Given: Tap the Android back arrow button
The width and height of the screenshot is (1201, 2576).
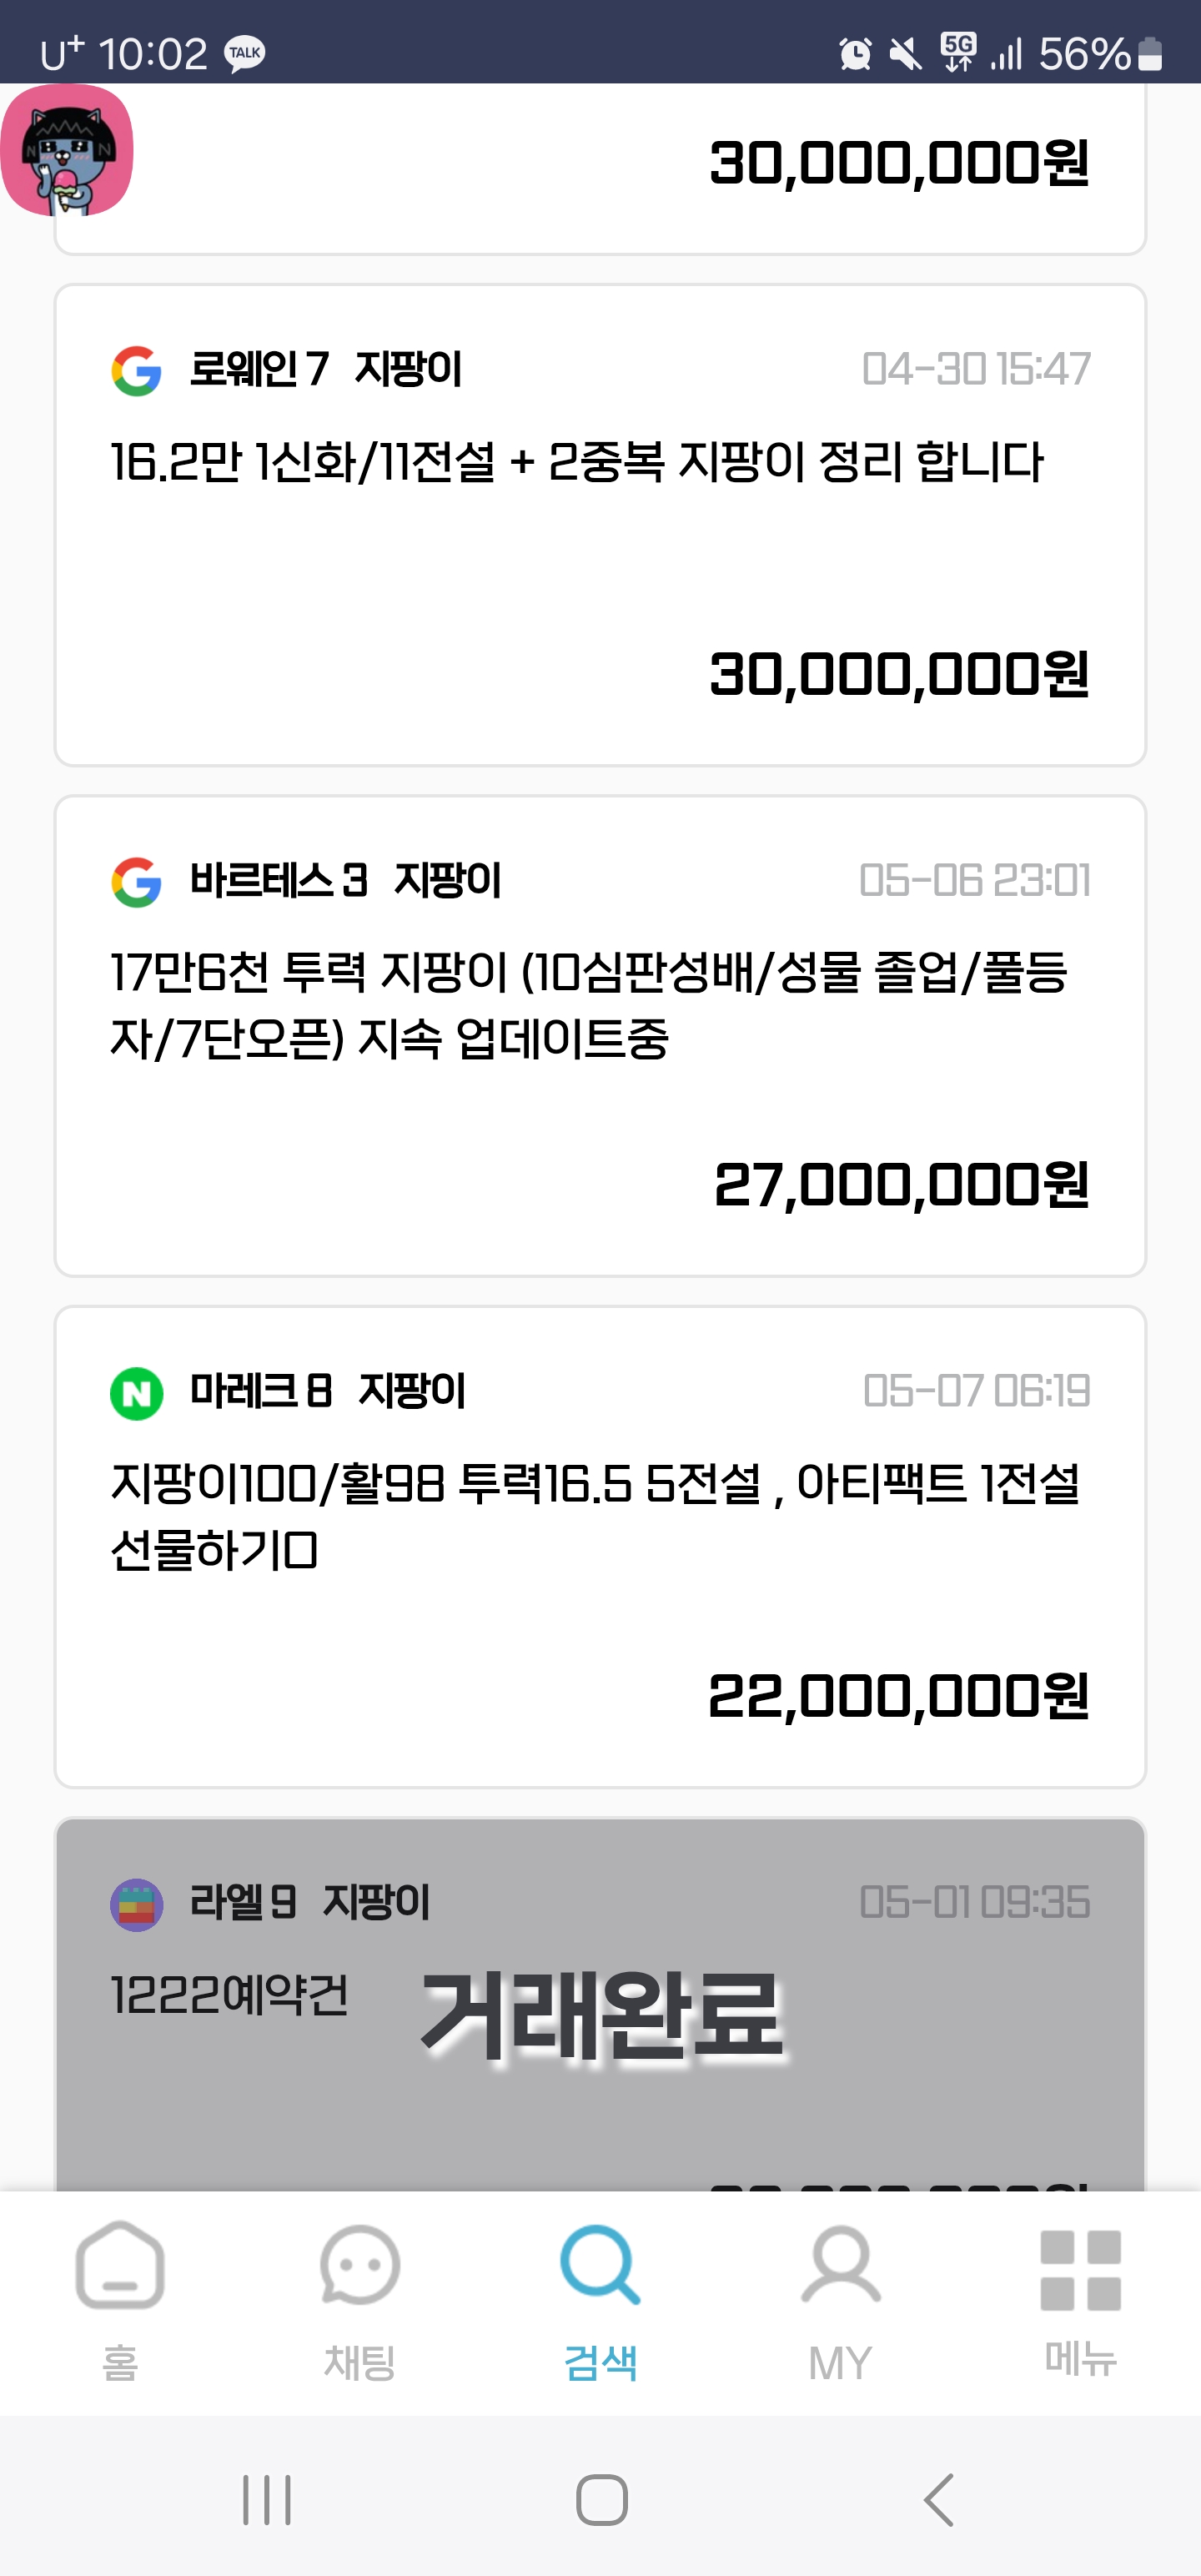Looking at the screenshot, I should pos(938,2500).
